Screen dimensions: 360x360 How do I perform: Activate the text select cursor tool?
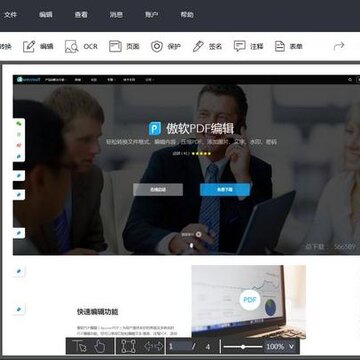(79, 347)
